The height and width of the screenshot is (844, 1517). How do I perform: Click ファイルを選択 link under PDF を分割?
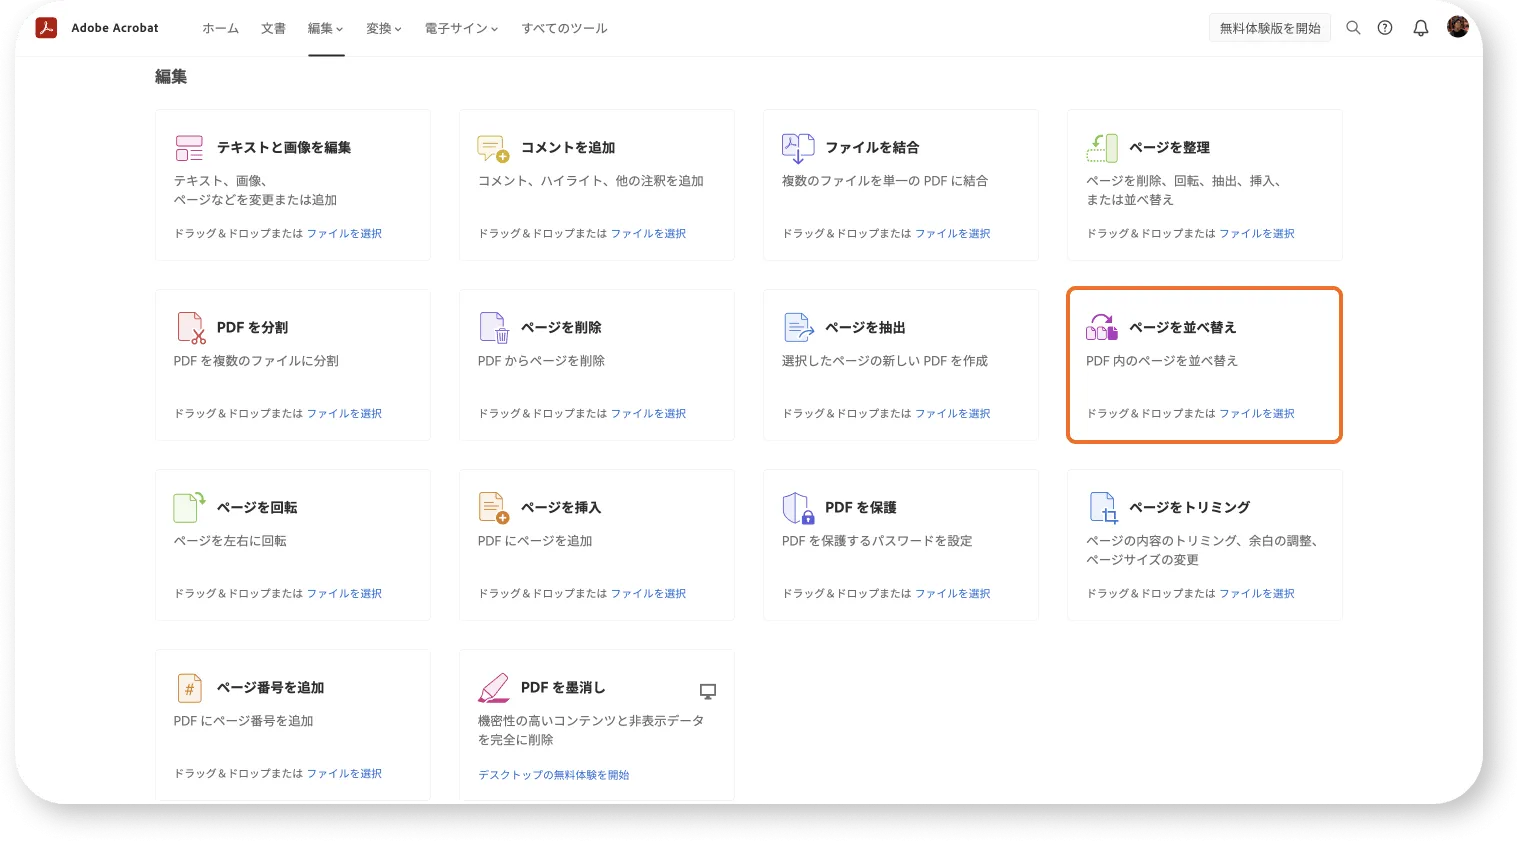tap(344, 414)
